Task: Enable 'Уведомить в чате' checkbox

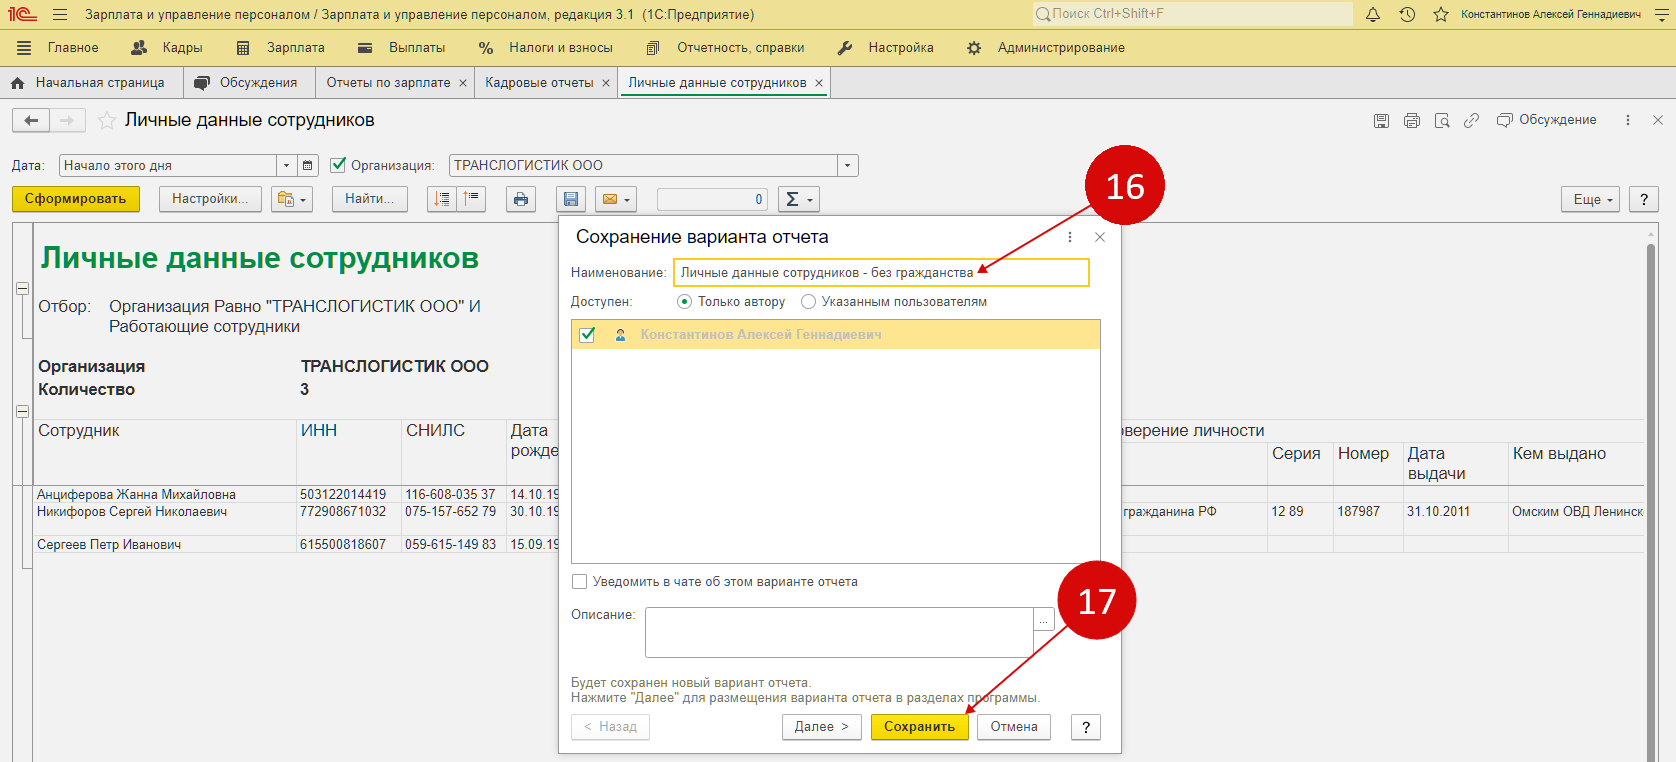Action: (580, 582)
